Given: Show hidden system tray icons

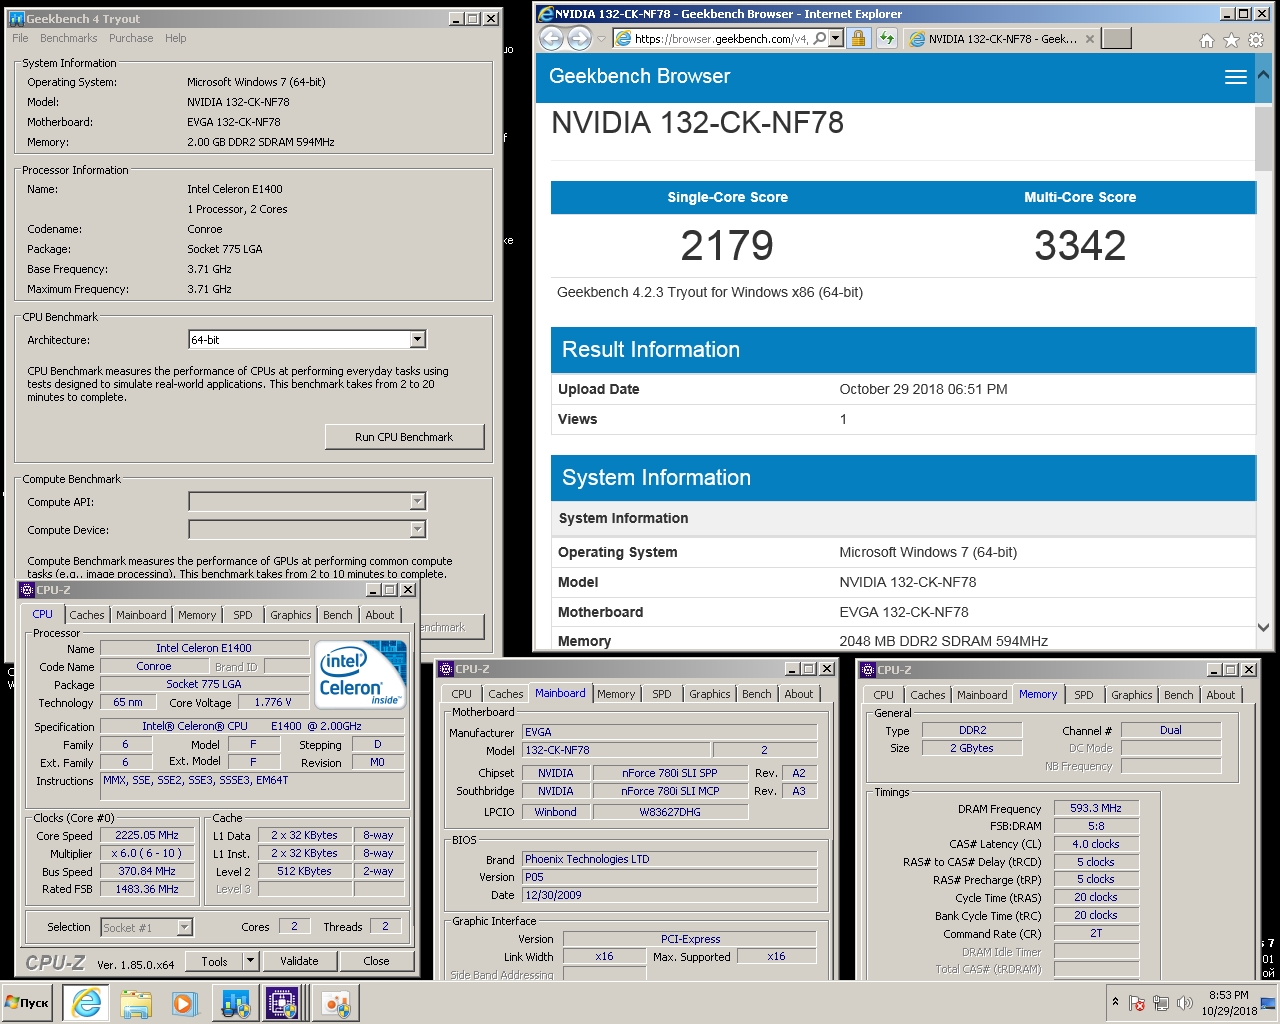Looking at the screenshot, I should tap(1115, 1002).
